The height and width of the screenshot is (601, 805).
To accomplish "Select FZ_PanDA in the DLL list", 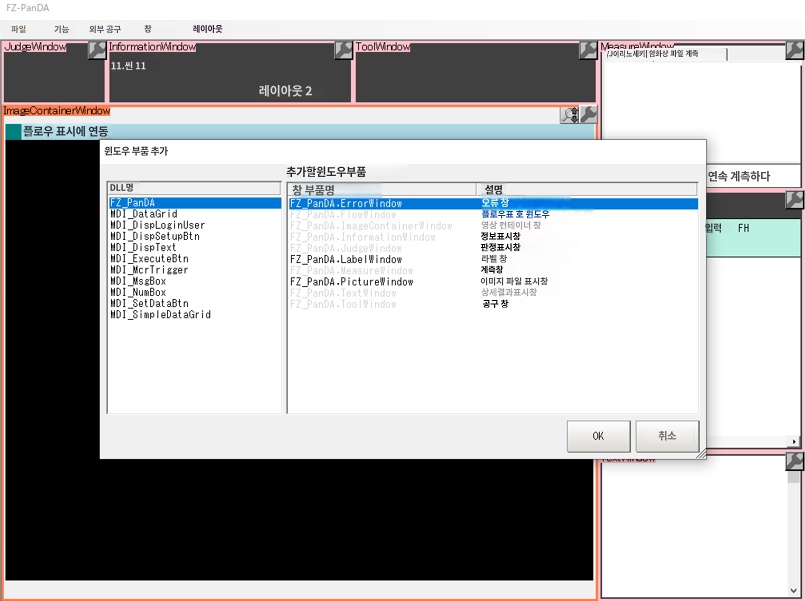I will (195, 203).
